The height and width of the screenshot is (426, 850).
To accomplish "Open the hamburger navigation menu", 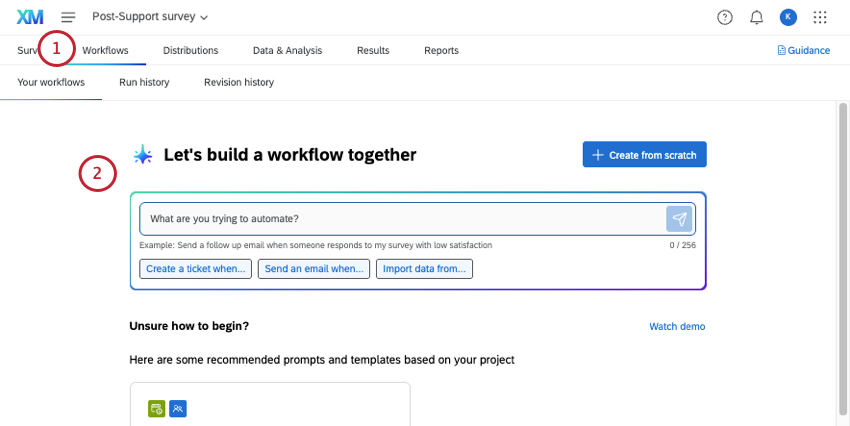I will click(x=68, y=17).
